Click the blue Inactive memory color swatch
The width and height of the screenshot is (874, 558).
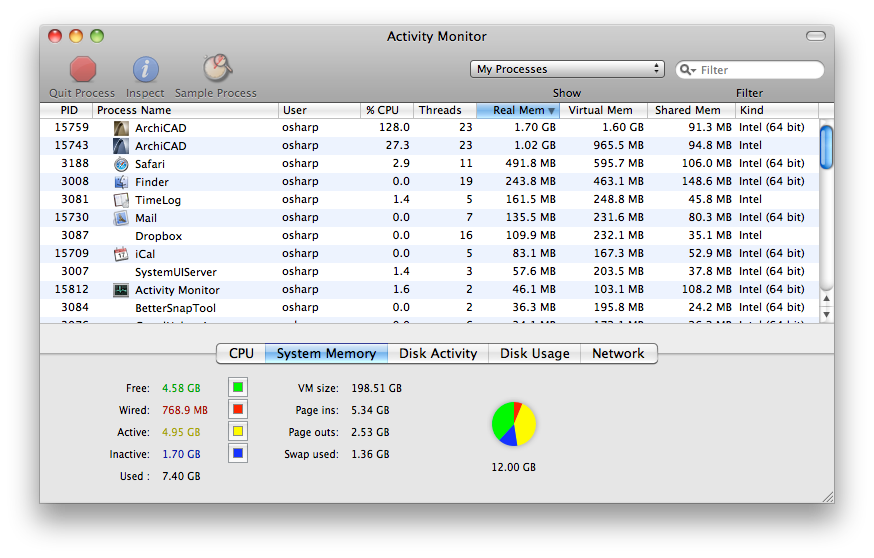click(x=238, y=453)
